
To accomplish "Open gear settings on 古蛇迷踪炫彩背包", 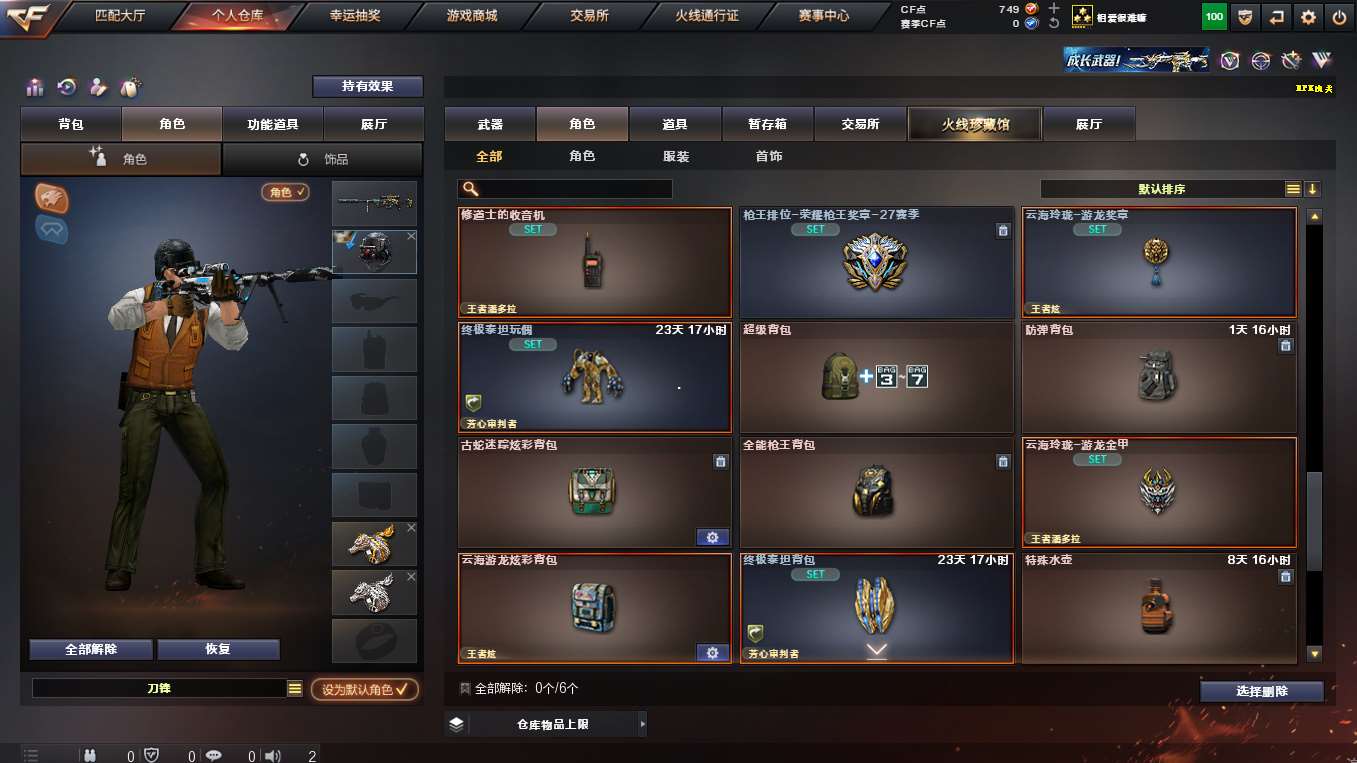I will click(x=712, y=537).
